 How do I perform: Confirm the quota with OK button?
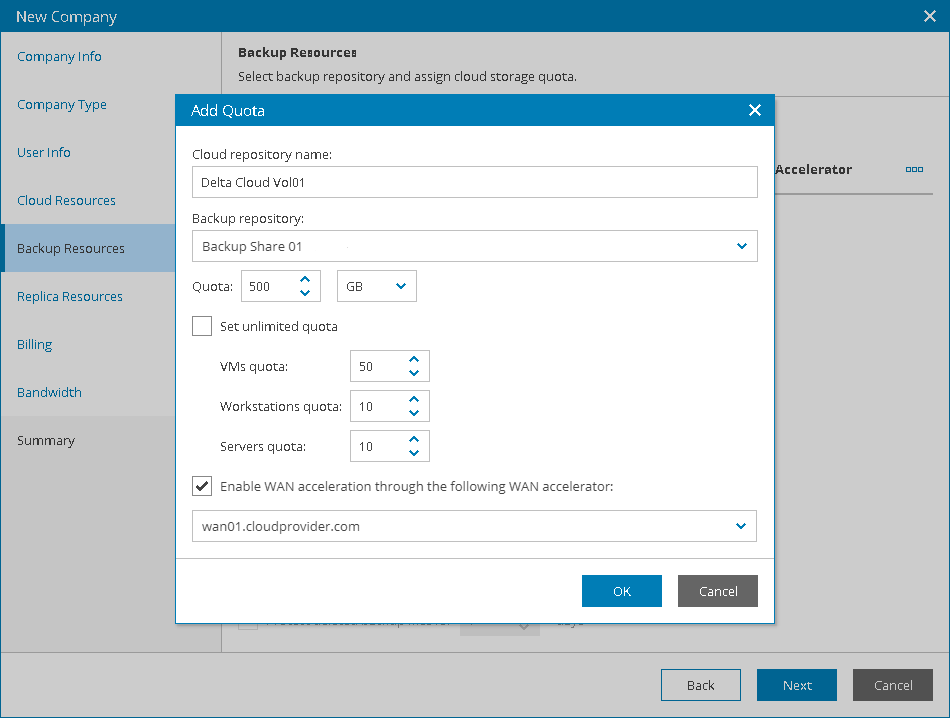click(x=621, y=591)
